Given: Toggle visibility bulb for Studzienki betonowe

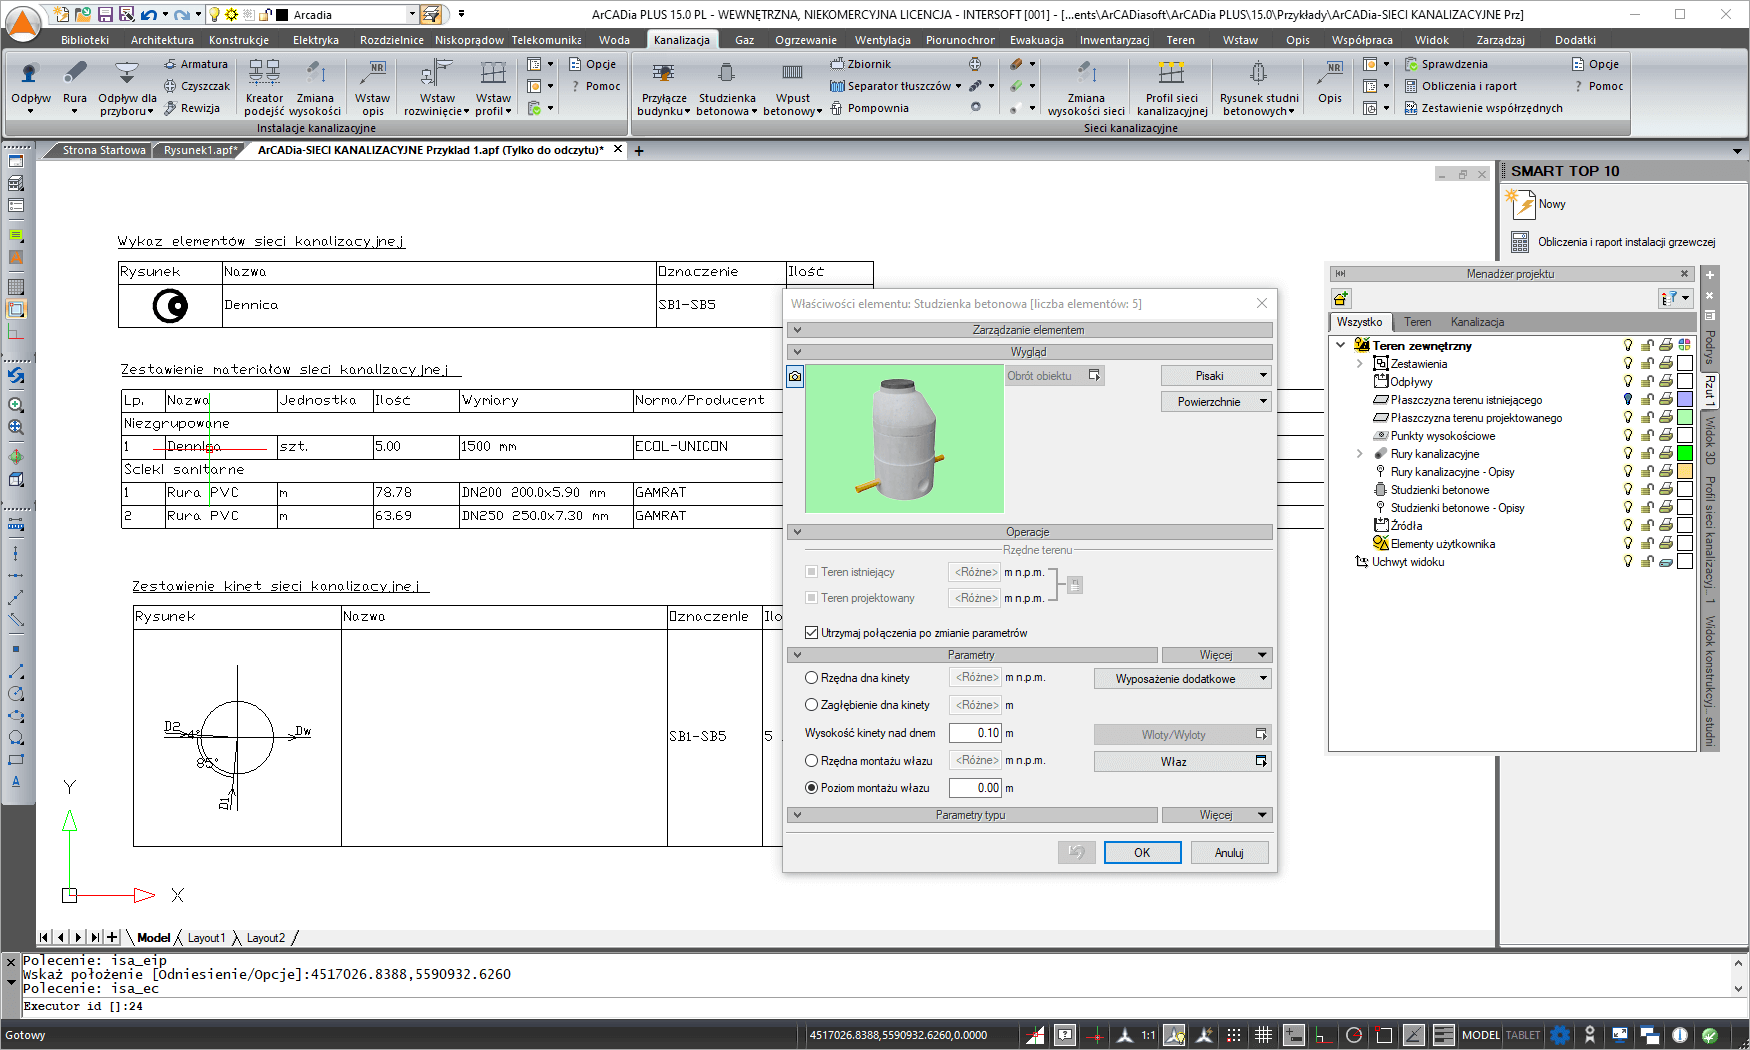Looking at the screenshot, I should tap(1628, 490).
